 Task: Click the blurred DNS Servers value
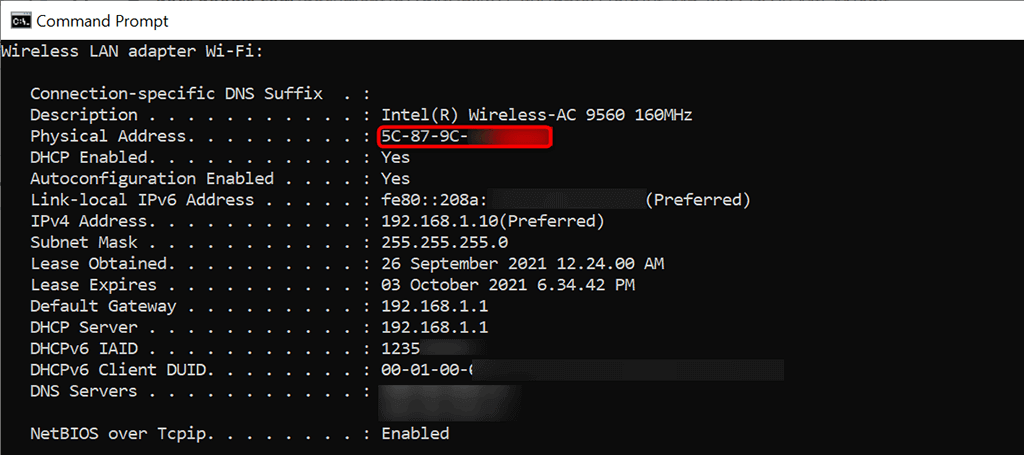coord(450,401)
